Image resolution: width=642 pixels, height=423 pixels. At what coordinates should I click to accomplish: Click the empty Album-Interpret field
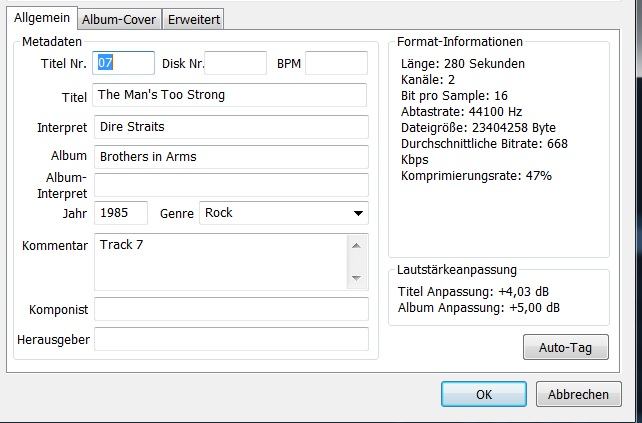[231, 185]
